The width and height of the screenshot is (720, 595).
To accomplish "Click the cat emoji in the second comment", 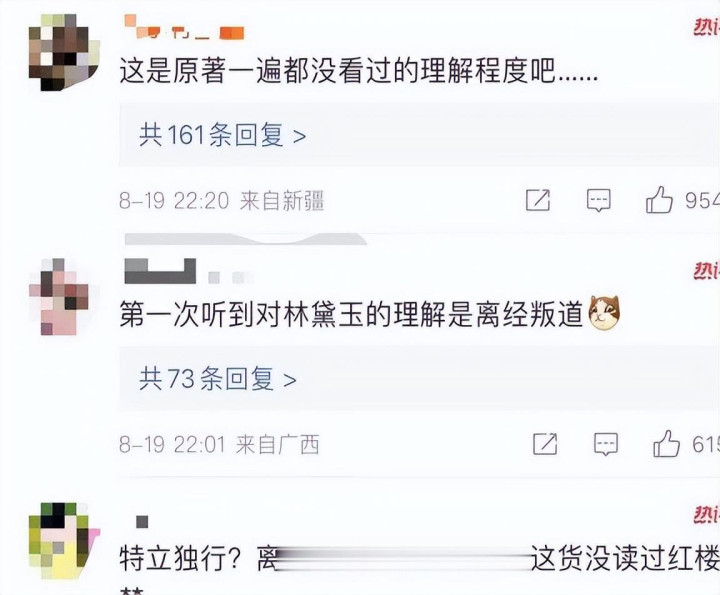I will point(604,312).
